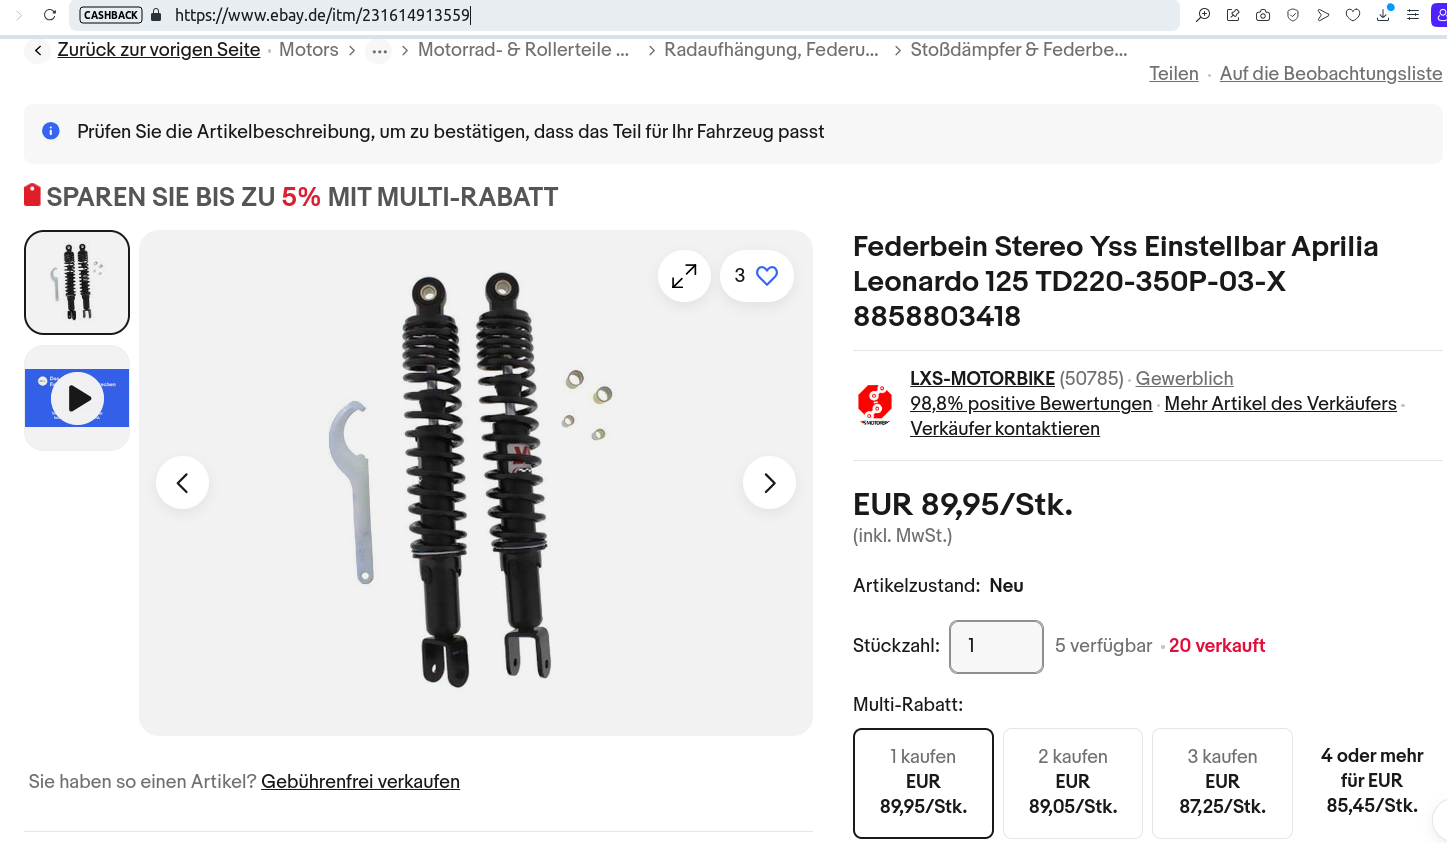1447x843 pixels.
Task: Play the product video thumbnail
Action: click(x=77, y=398)
